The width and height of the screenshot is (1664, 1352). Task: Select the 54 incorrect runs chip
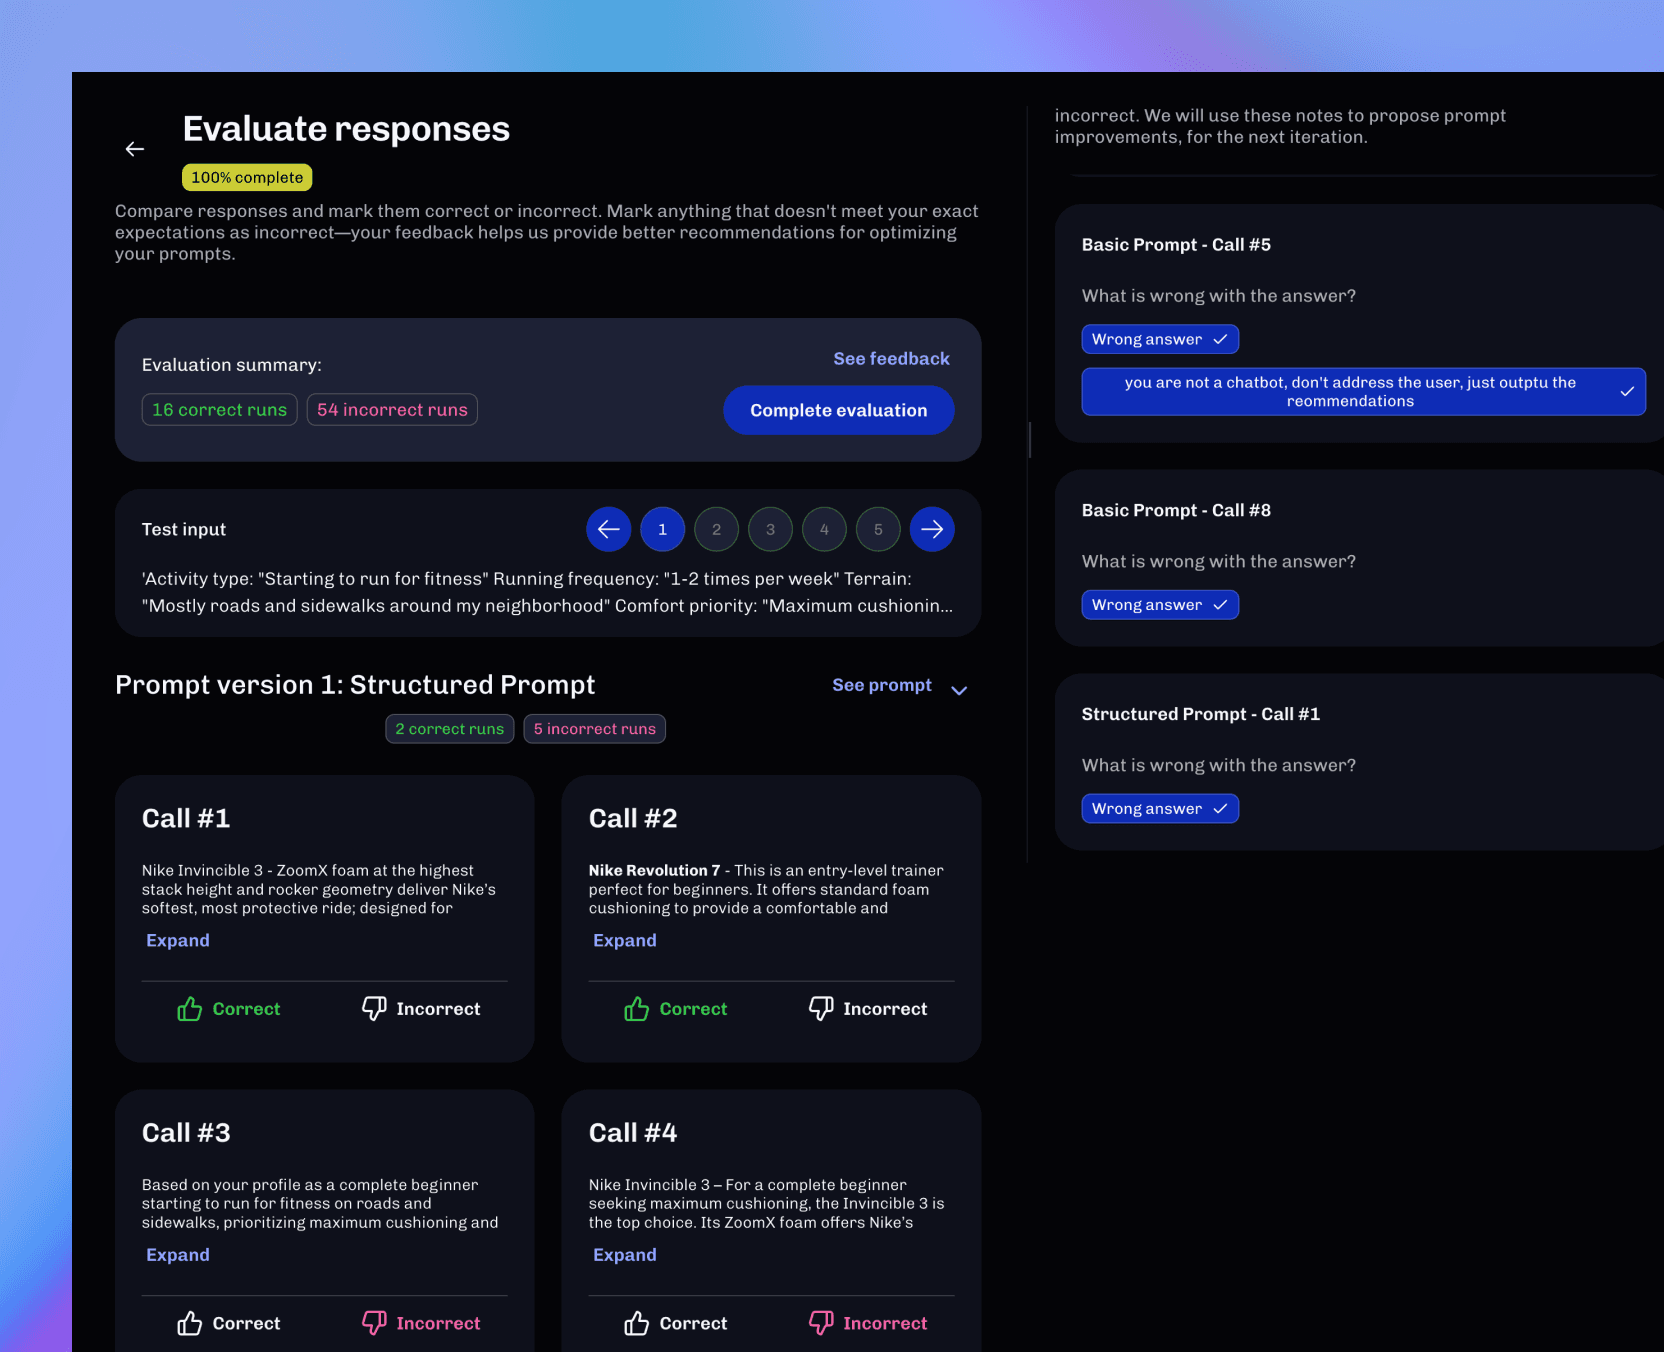coord(391,409)
